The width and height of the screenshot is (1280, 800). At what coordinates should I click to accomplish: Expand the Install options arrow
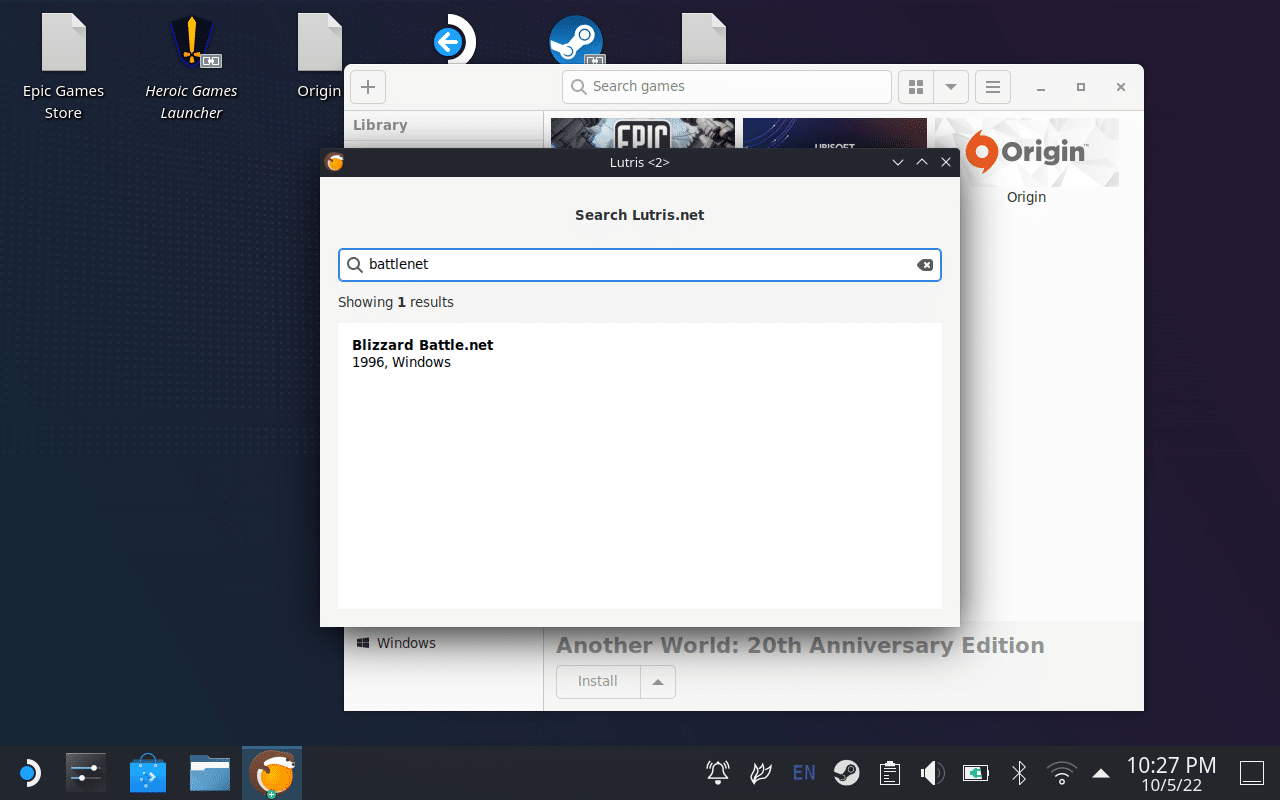pos(658,681)
